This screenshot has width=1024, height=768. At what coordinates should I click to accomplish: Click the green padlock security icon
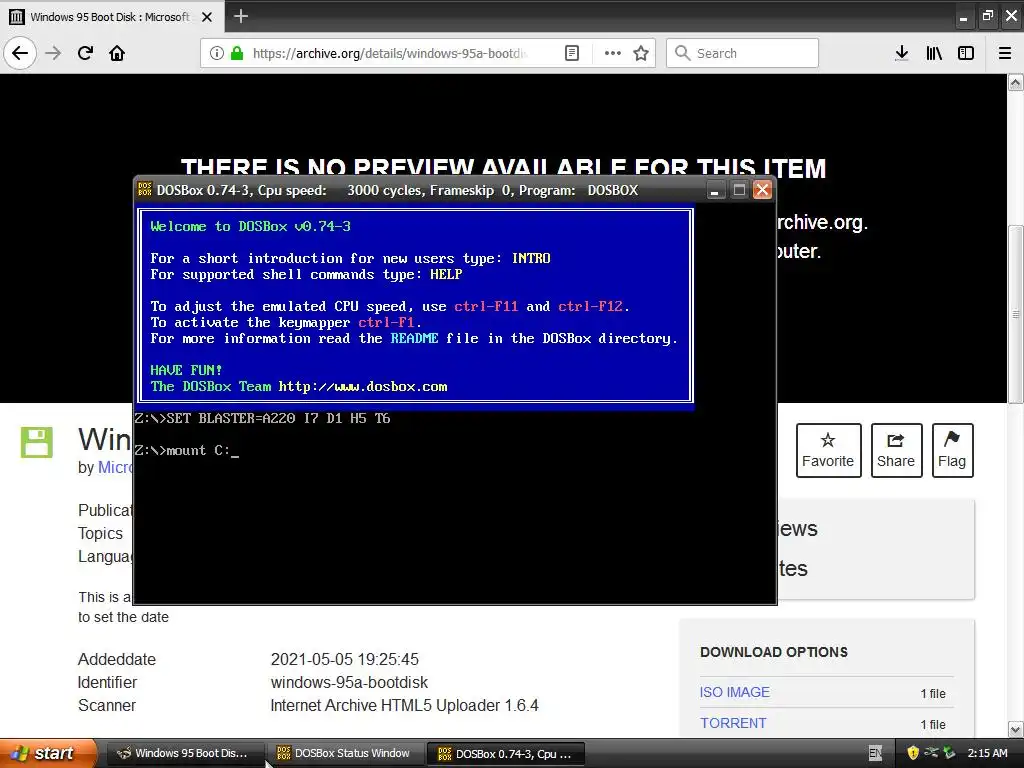[237, 53]
